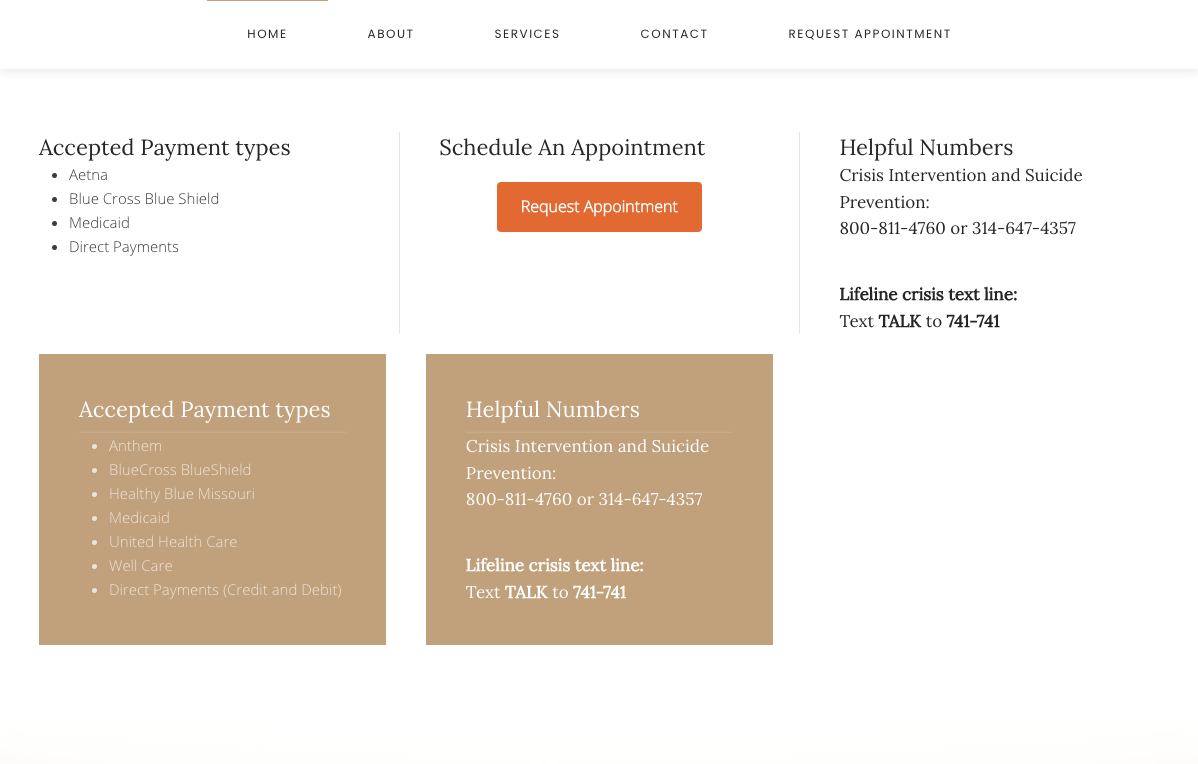Image resolution: width=1198 pixels, height=764 pixels.
Task: Select Healthy Blue Missouri entry
Action: click(x=182, y=494)
